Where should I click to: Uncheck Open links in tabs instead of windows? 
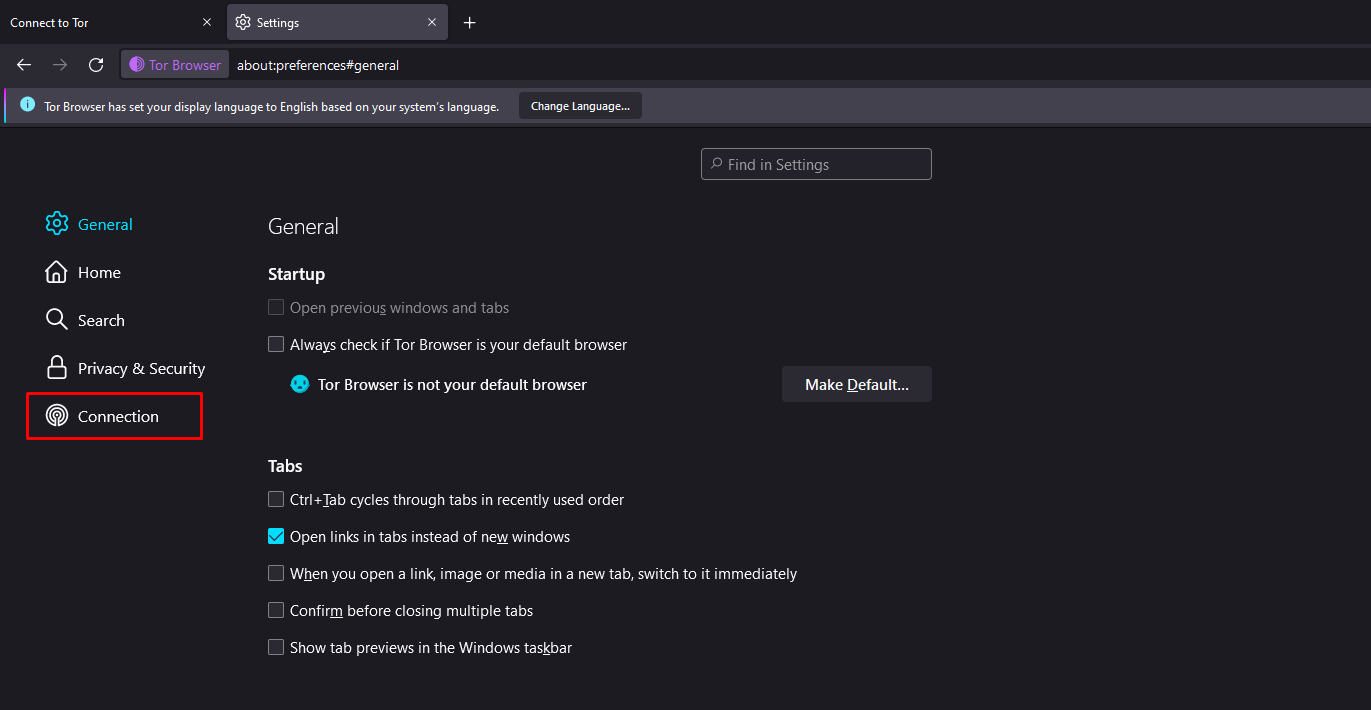[276, 536]
